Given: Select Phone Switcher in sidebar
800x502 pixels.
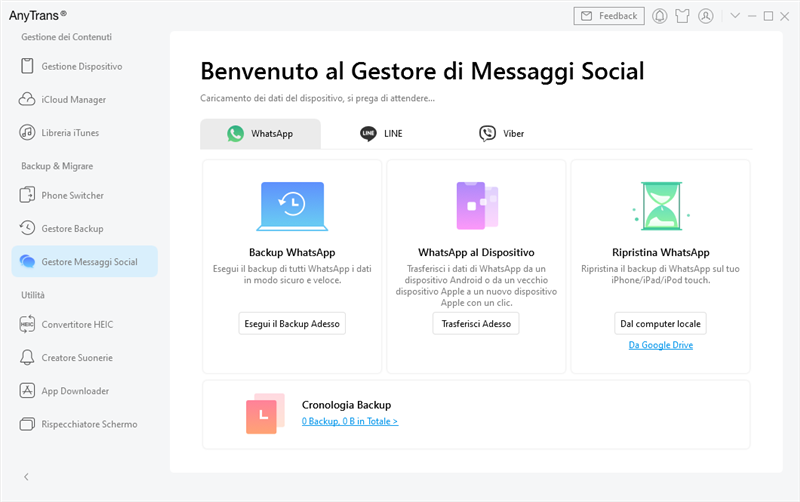Looking at the screenshot, I should [85, 195].
